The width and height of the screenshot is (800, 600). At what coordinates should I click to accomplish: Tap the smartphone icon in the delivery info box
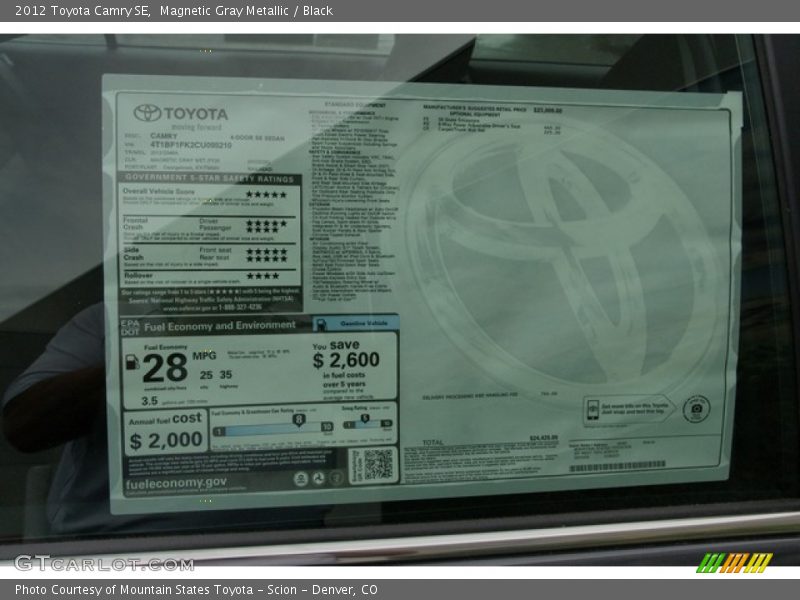[593, 409]
